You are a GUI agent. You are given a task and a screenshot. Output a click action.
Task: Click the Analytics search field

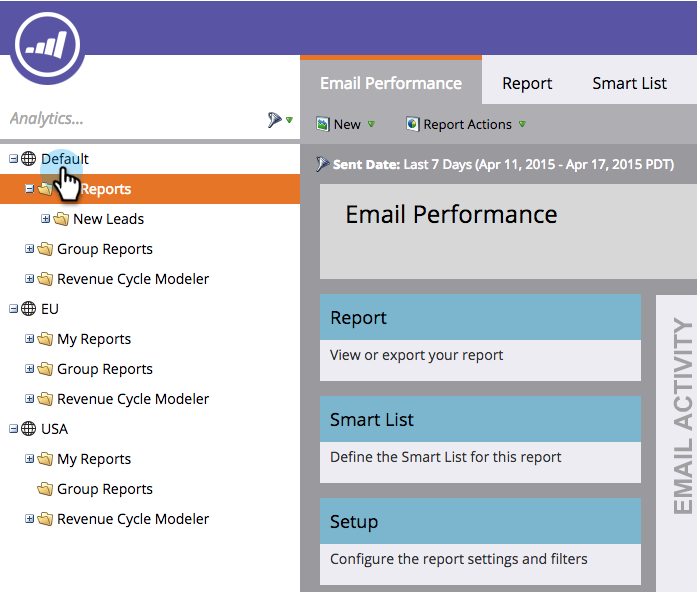[134, 119]
